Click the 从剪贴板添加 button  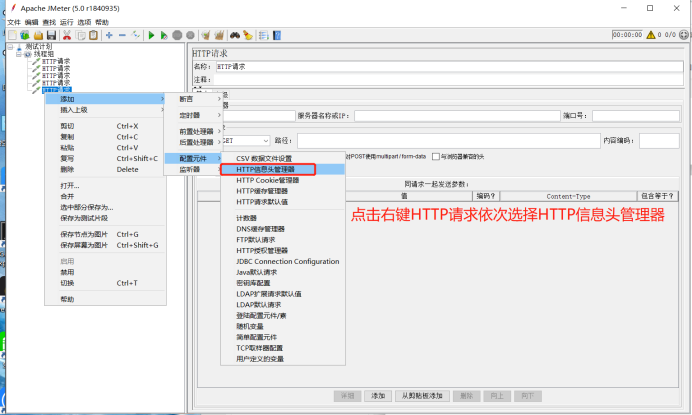[422, 396]
